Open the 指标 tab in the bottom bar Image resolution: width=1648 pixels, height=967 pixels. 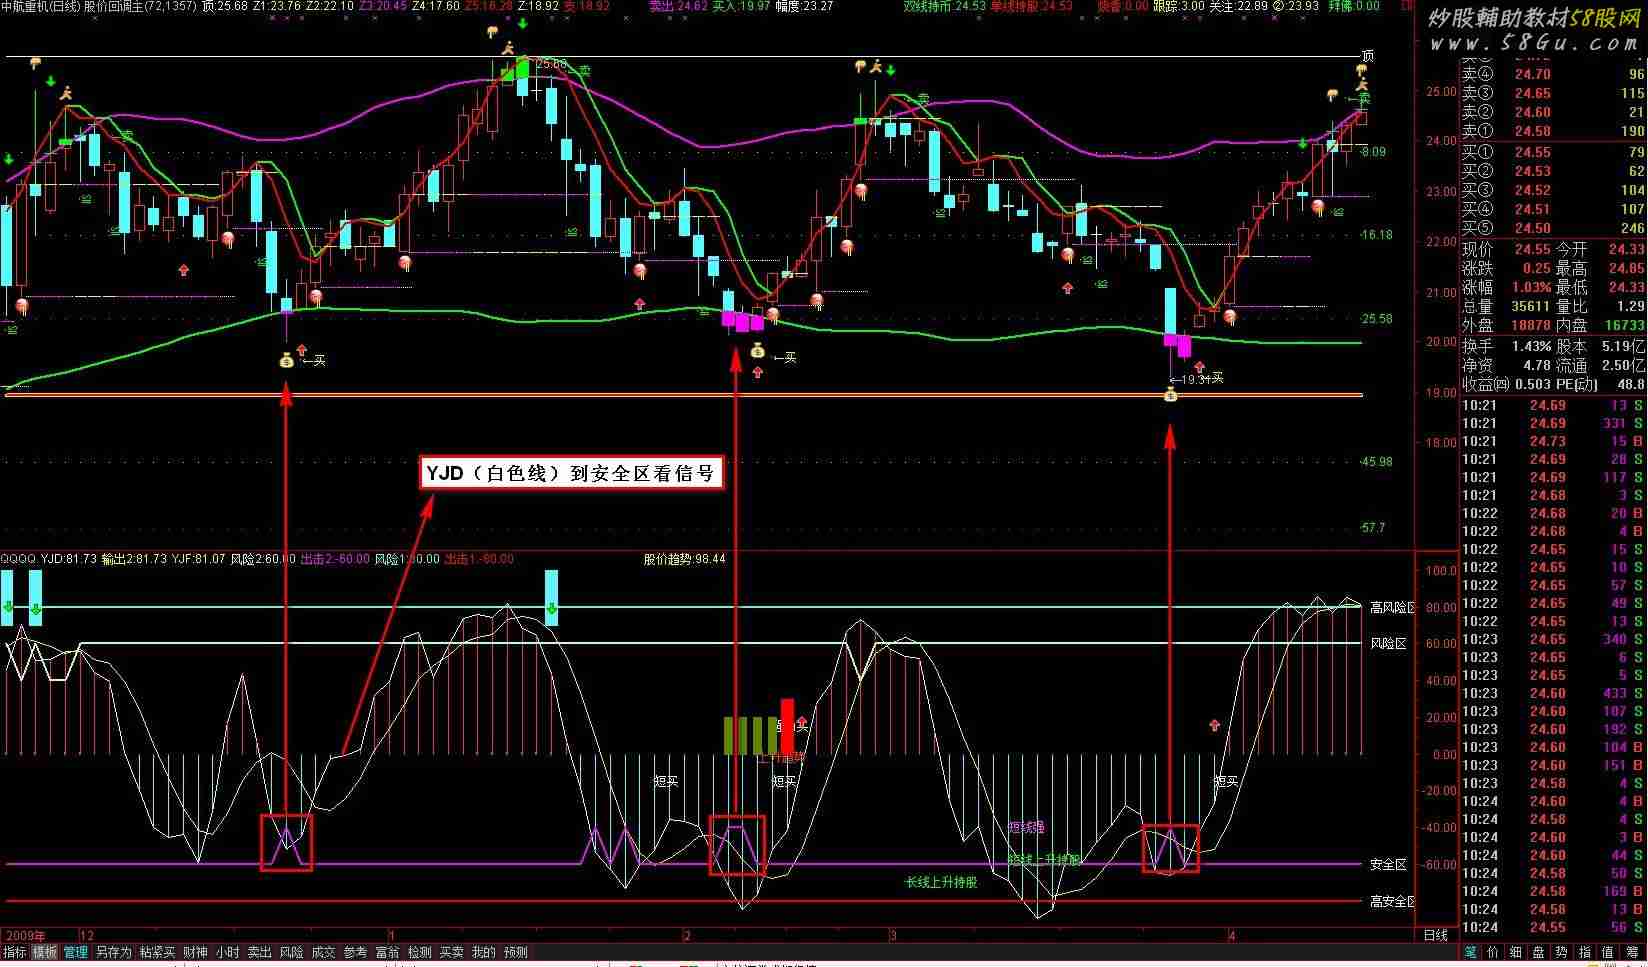point(15,953)
